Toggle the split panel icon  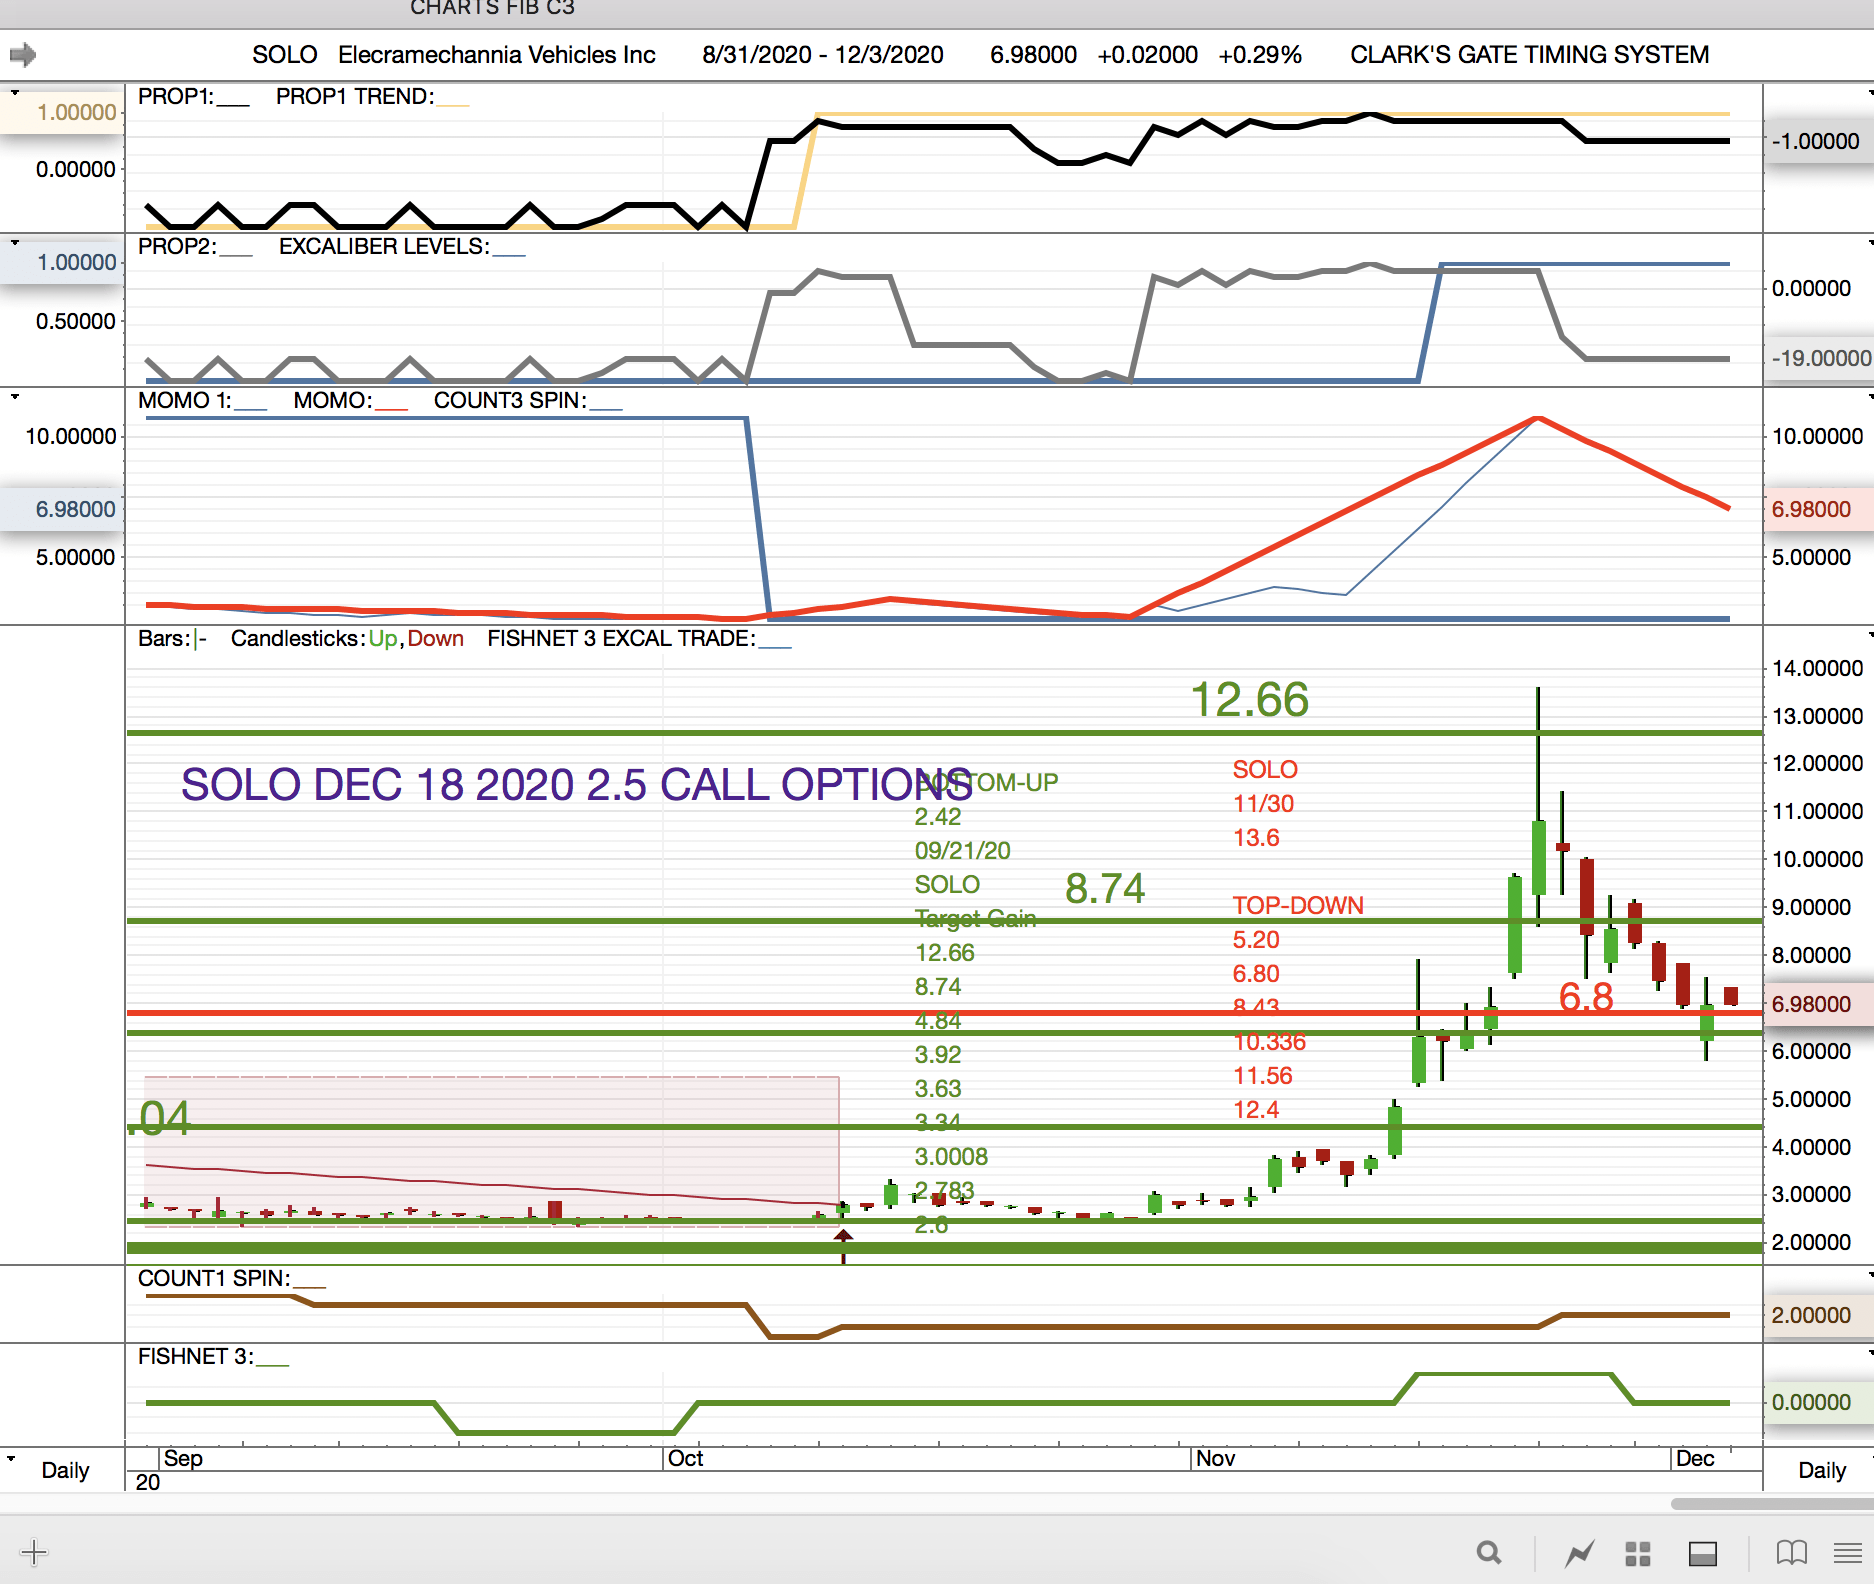[x=1703, y=1553]
